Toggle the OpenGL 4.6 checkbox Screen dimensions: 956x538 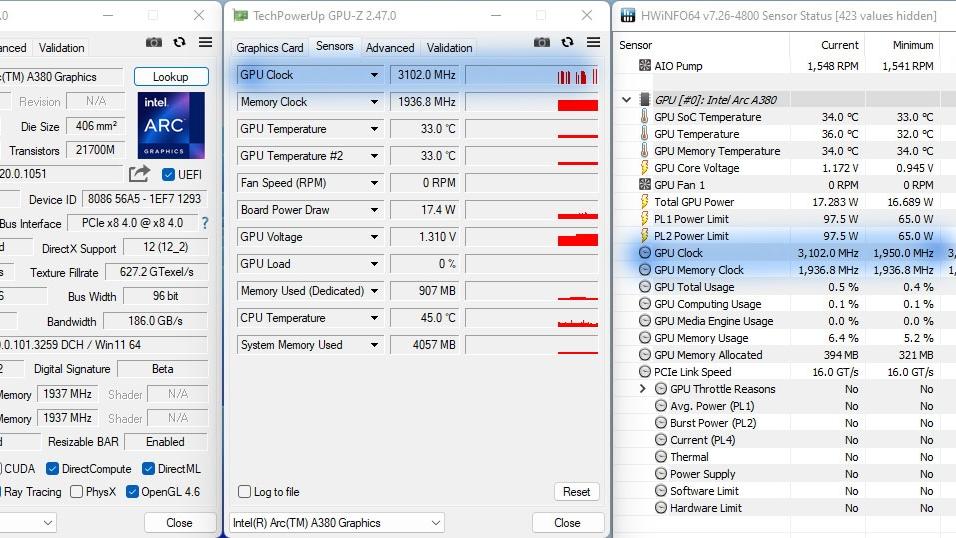[132, 492]
